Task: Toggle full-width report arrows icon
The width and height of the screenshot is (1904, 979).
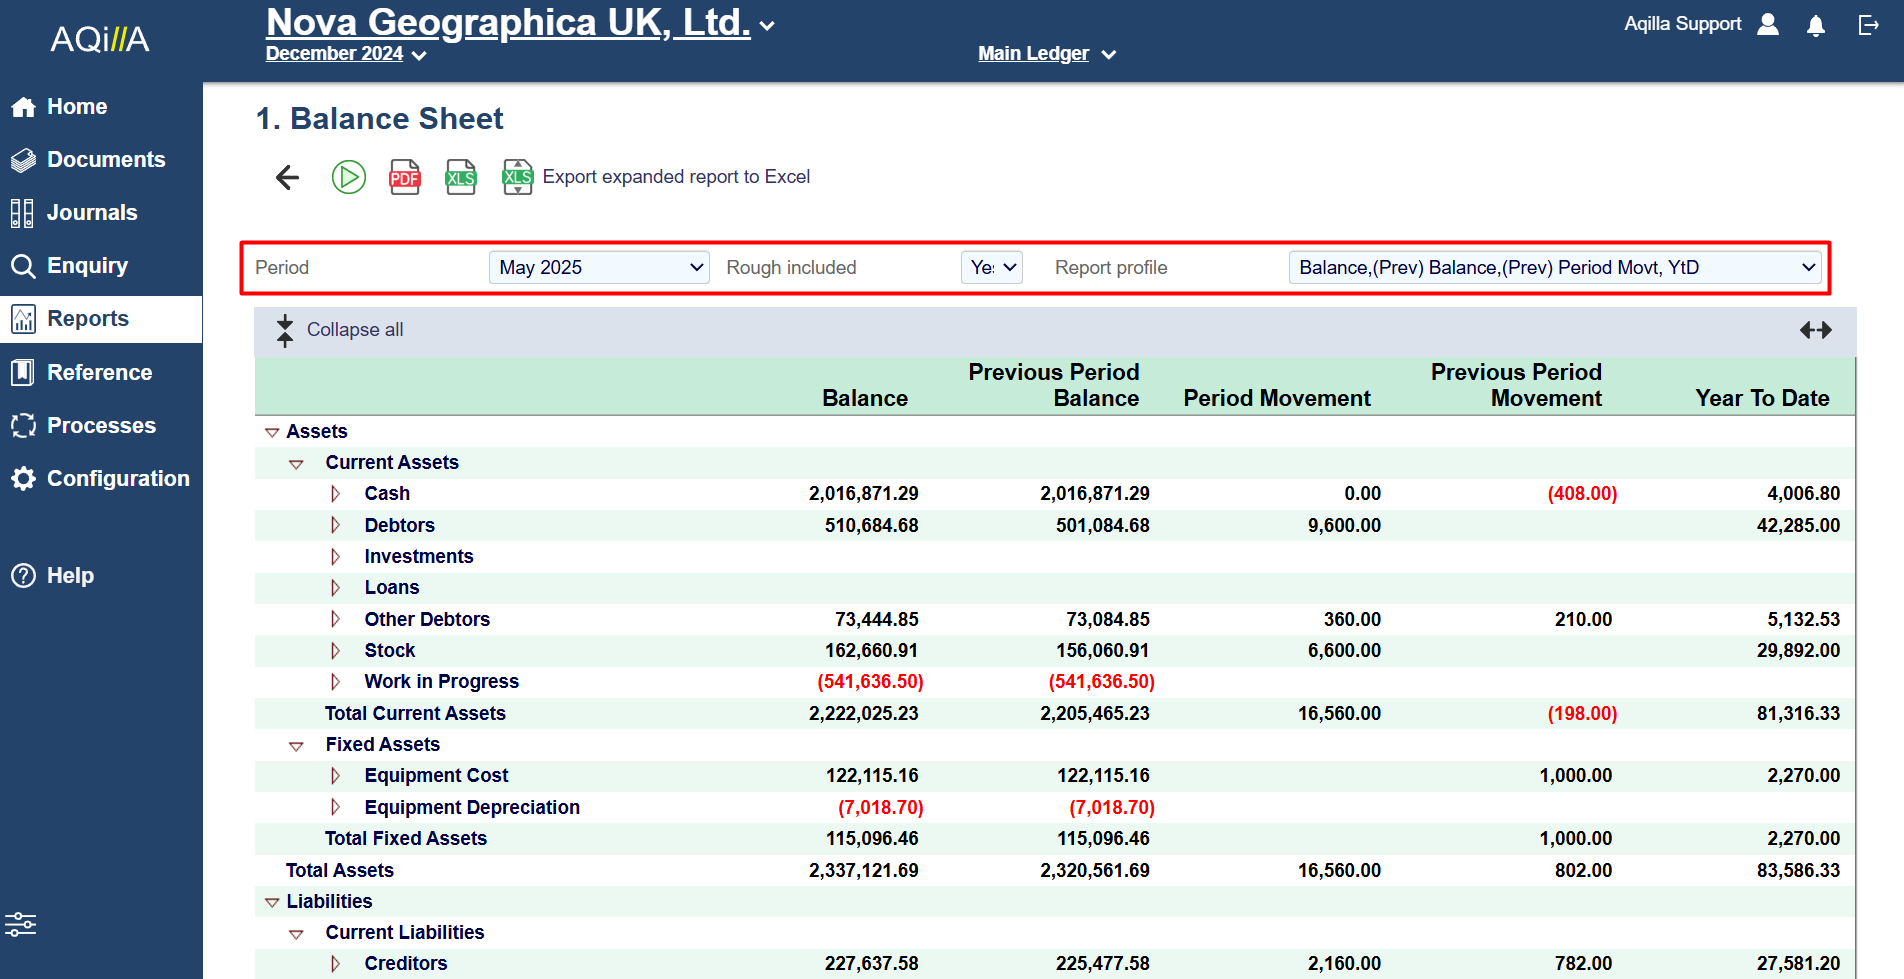Action: point(1815,330)
